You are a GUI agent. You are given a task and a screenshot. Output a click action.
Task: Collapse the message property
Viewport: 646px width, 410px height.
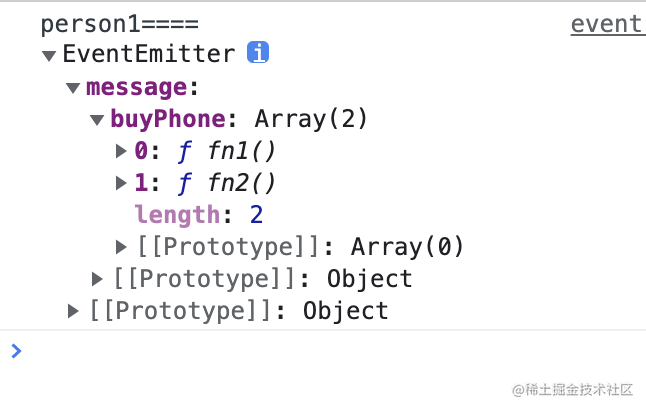click(73, 87)
